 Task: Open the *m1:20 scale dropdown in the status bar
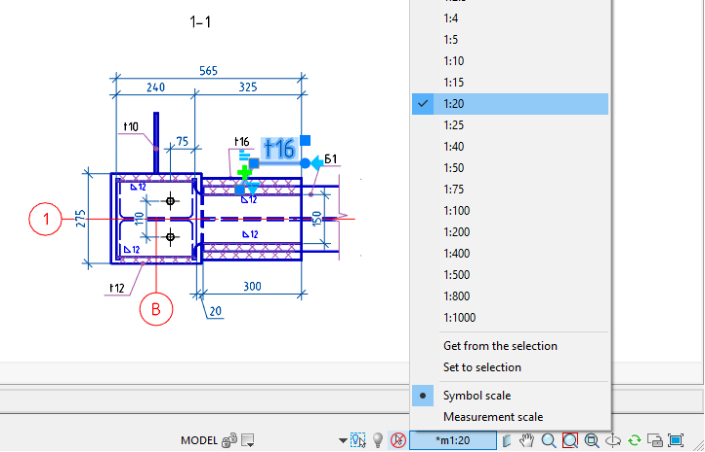(x=453, y=440)
